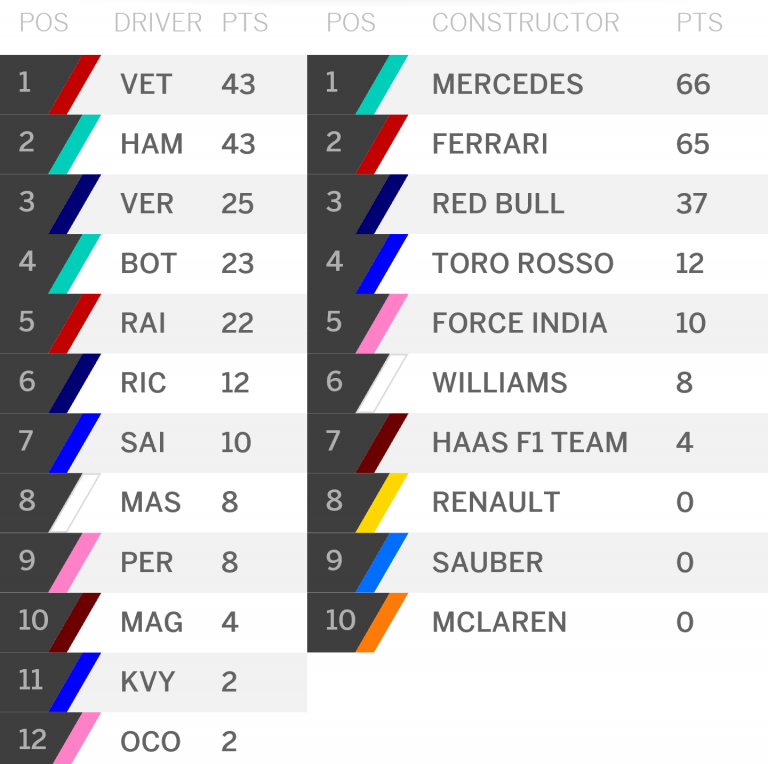768x764 pixels.
Task: Sort by the CONSTRUCTOR column header
Action: tap(526, 23)
